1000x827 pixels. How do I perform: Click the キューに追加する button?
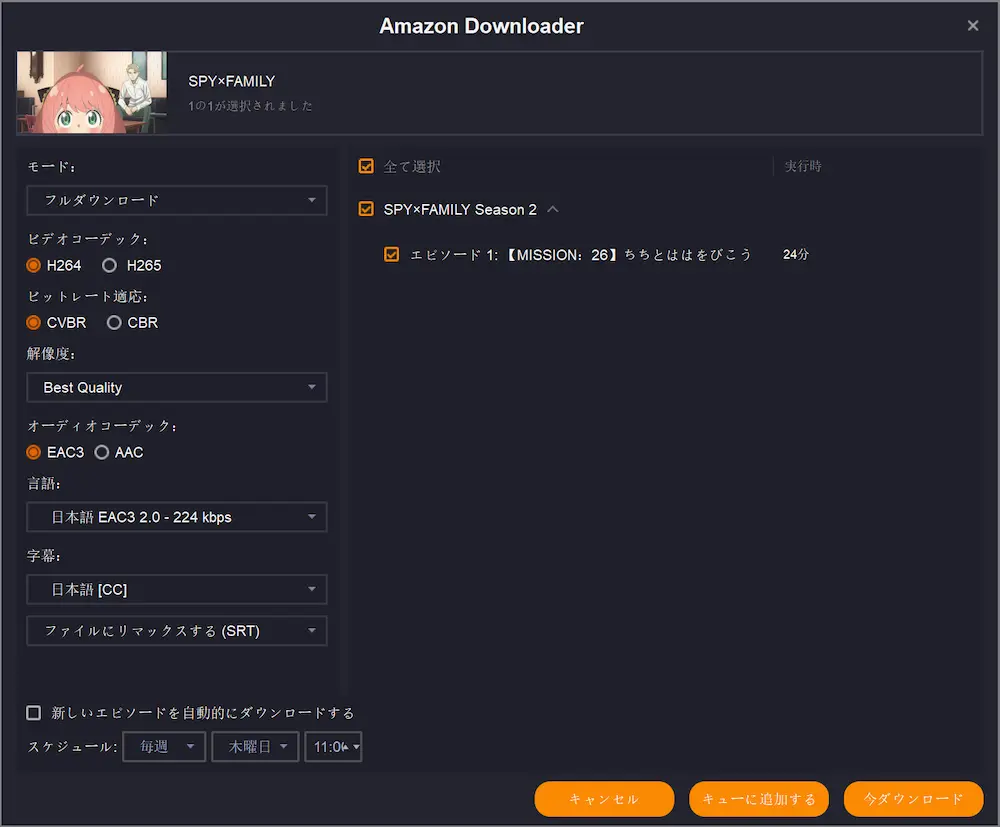759,799
